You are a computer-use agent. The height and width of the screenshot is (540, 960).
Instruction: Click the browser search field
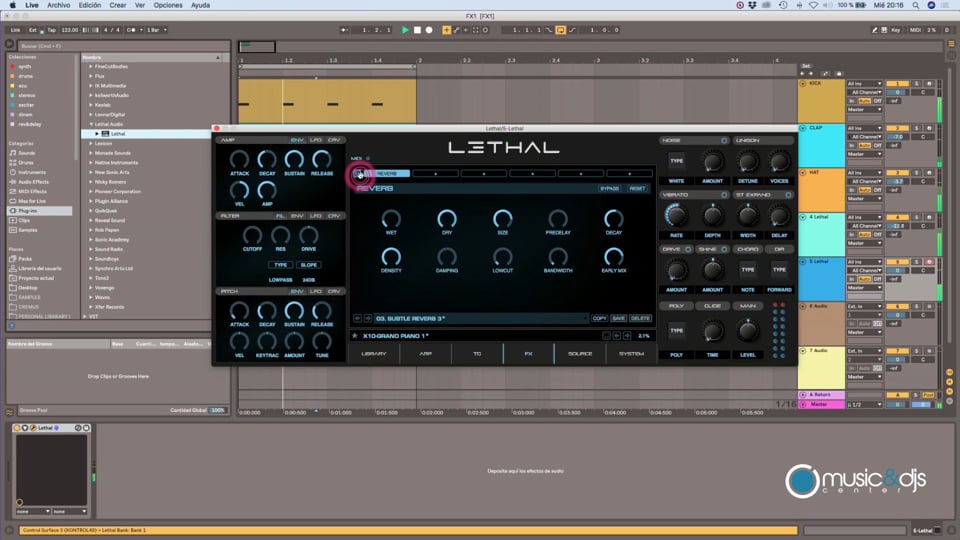(122, 46)
